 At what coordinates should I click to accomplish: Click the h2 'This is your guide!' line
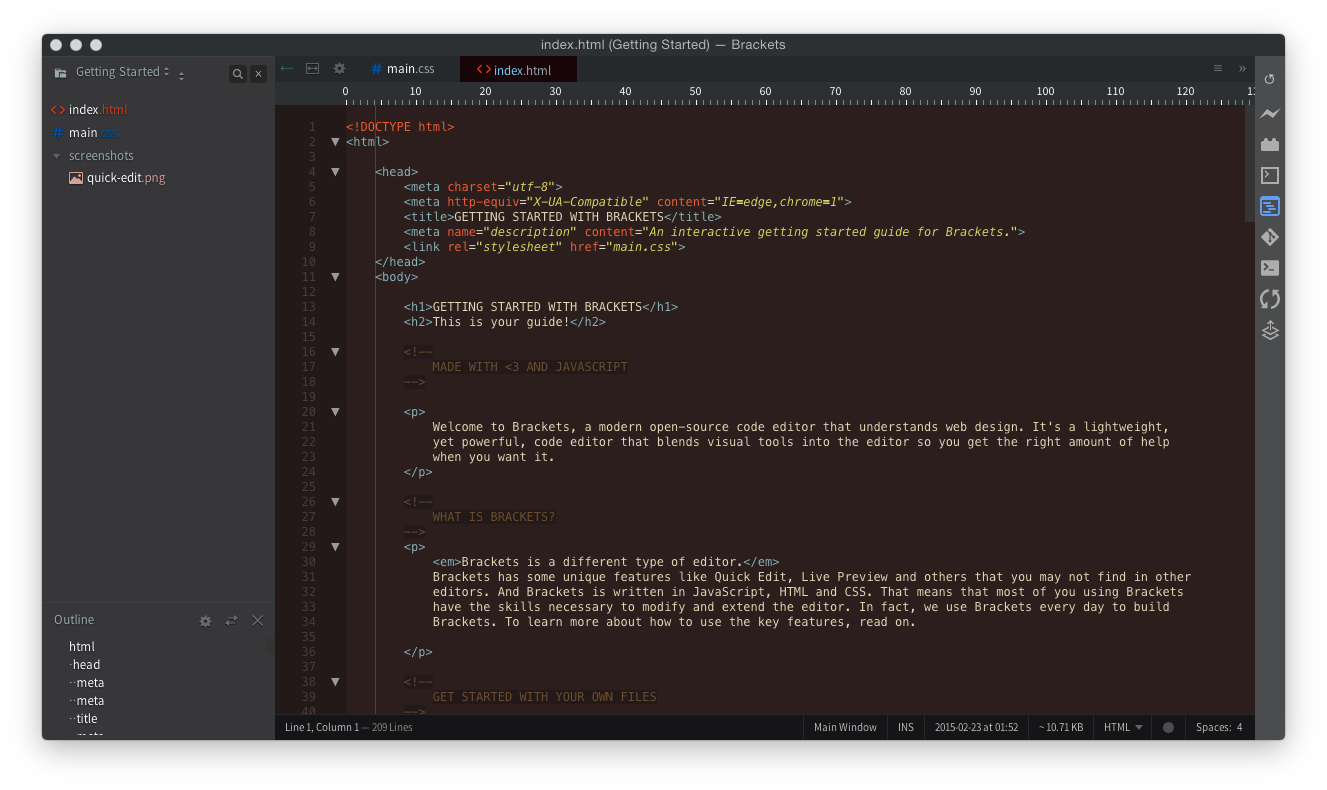tap(505, 322)
